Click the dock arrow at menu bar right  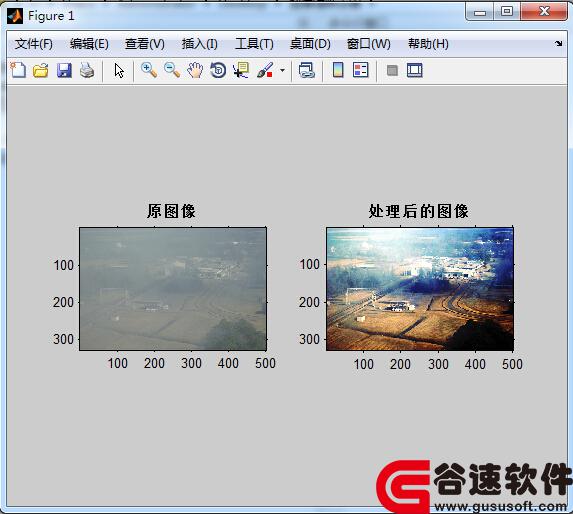(x=558, y=44)
